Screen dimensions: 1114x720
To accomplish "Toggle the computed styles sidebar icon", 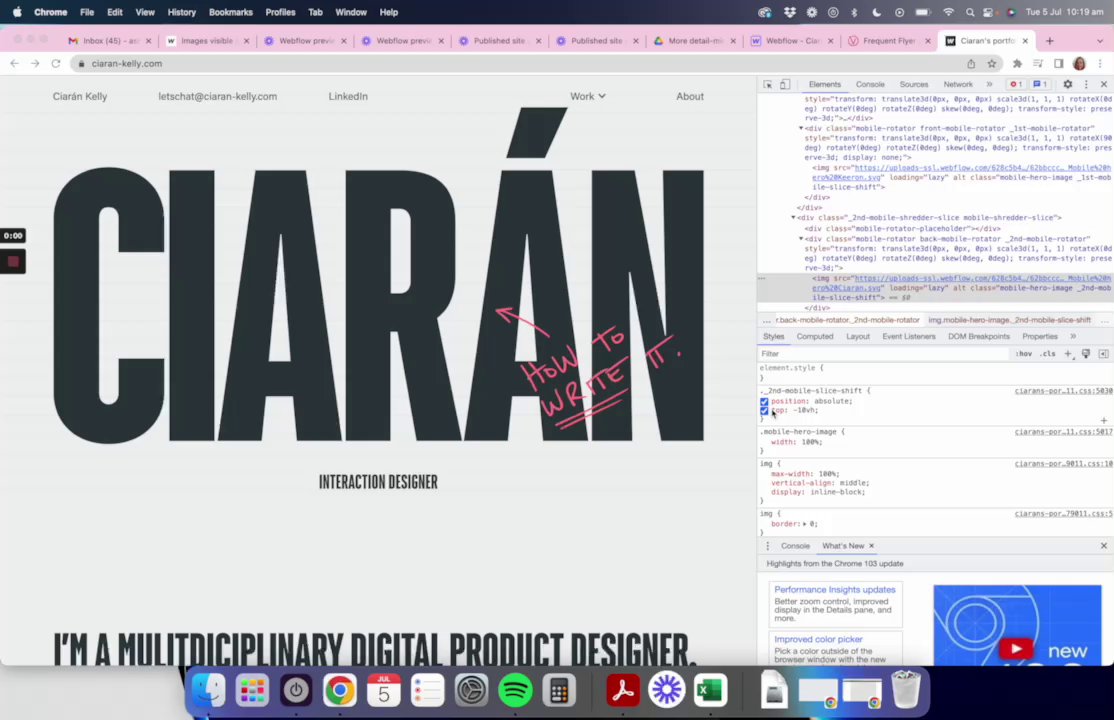I will click(1103, 354).
